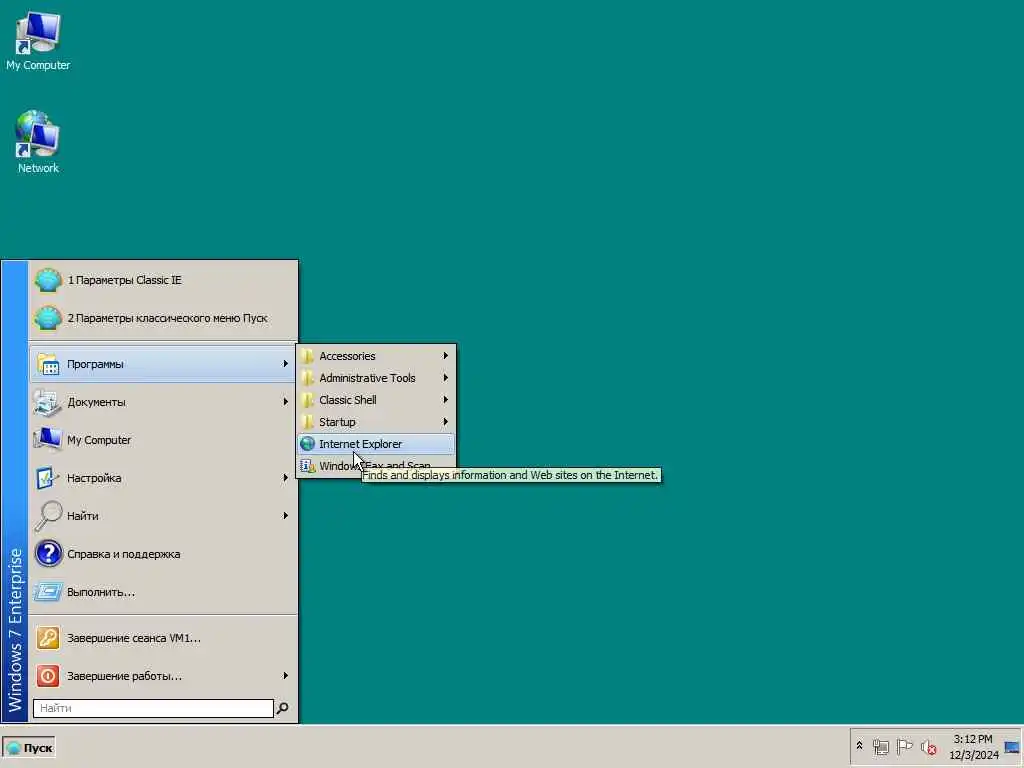Image resolution: width=1024 pixels, height=768 pixels.
Task: Click the red power icon for Завершение работы
Action: (48, 676)
